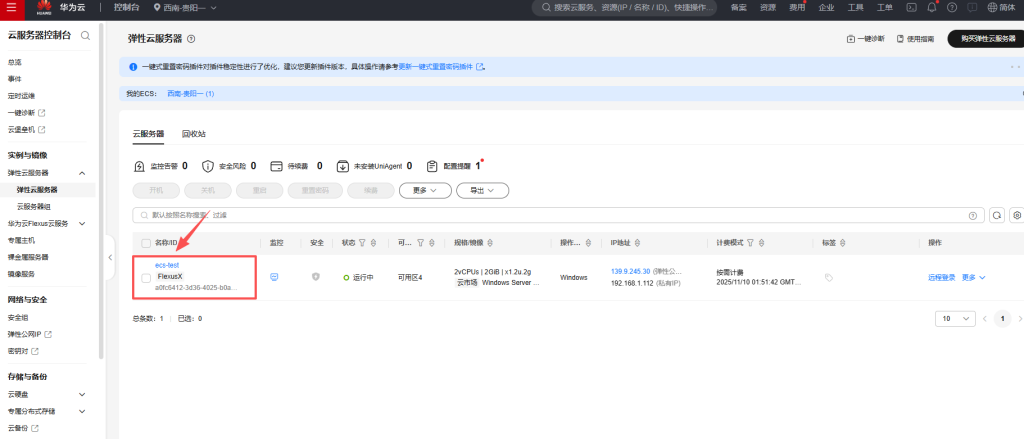
Task: Click the refresh icon beside search filter
Action: (996, 215)
